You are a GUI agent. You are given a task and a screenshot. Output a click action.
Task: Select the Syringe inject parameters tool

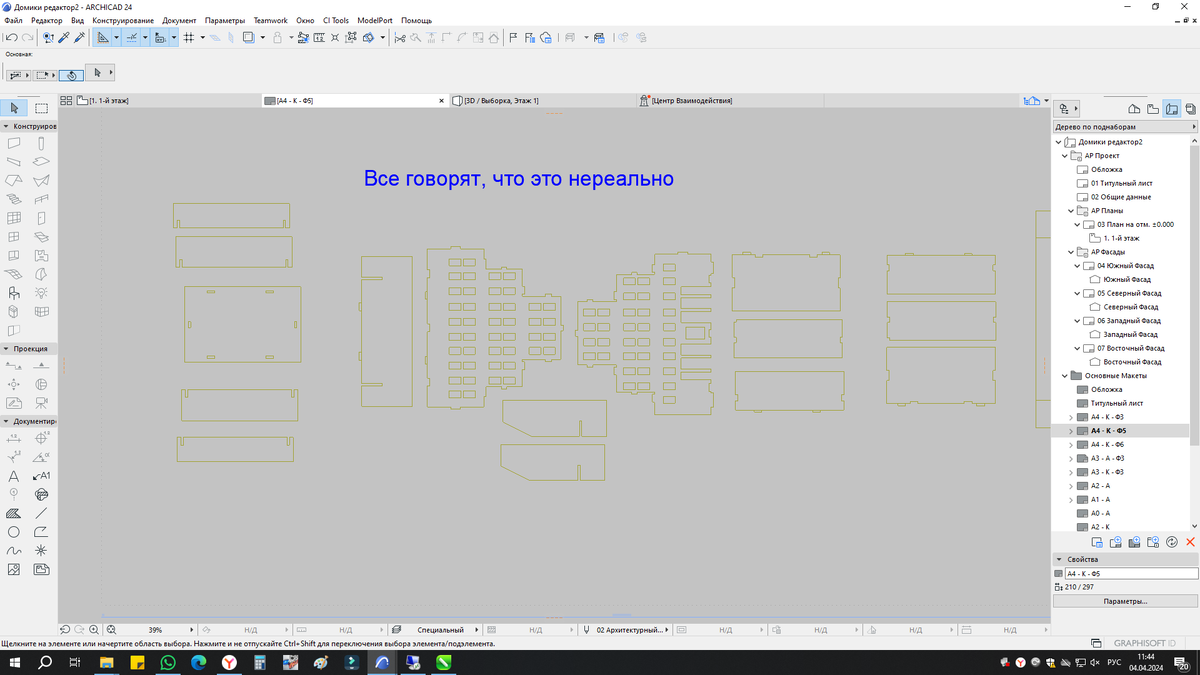coord(80,37)
